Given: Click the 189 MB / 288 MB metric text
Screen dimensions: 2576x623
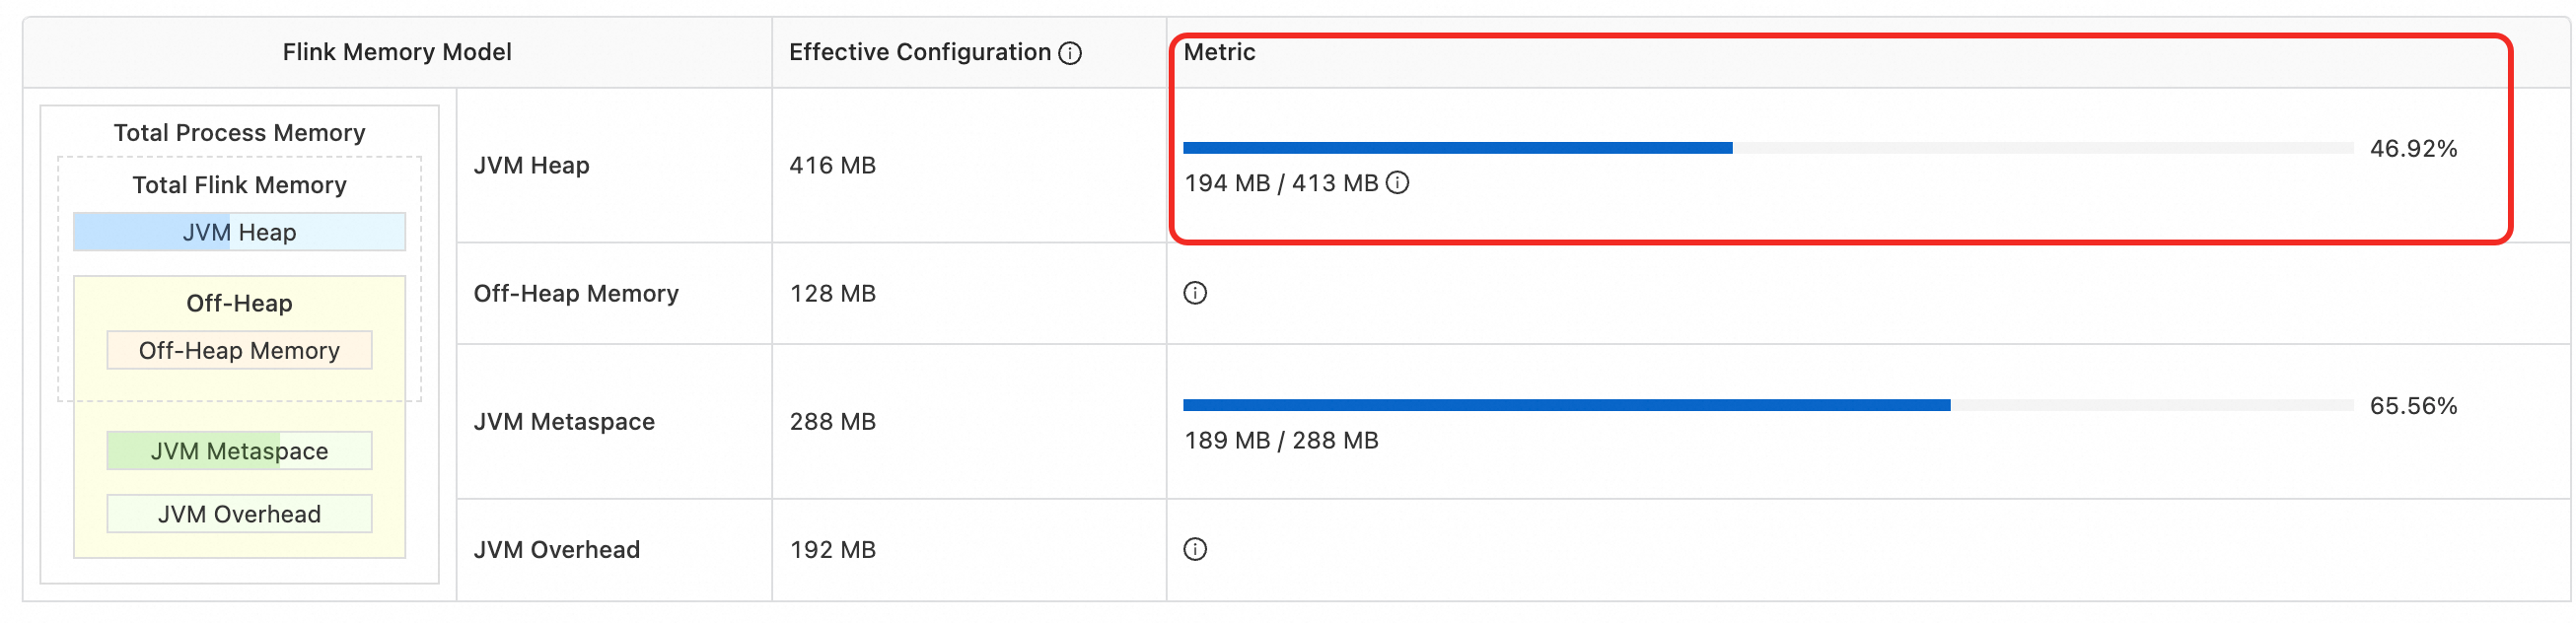Looking at the screenshot, I should click(1281, 441).
